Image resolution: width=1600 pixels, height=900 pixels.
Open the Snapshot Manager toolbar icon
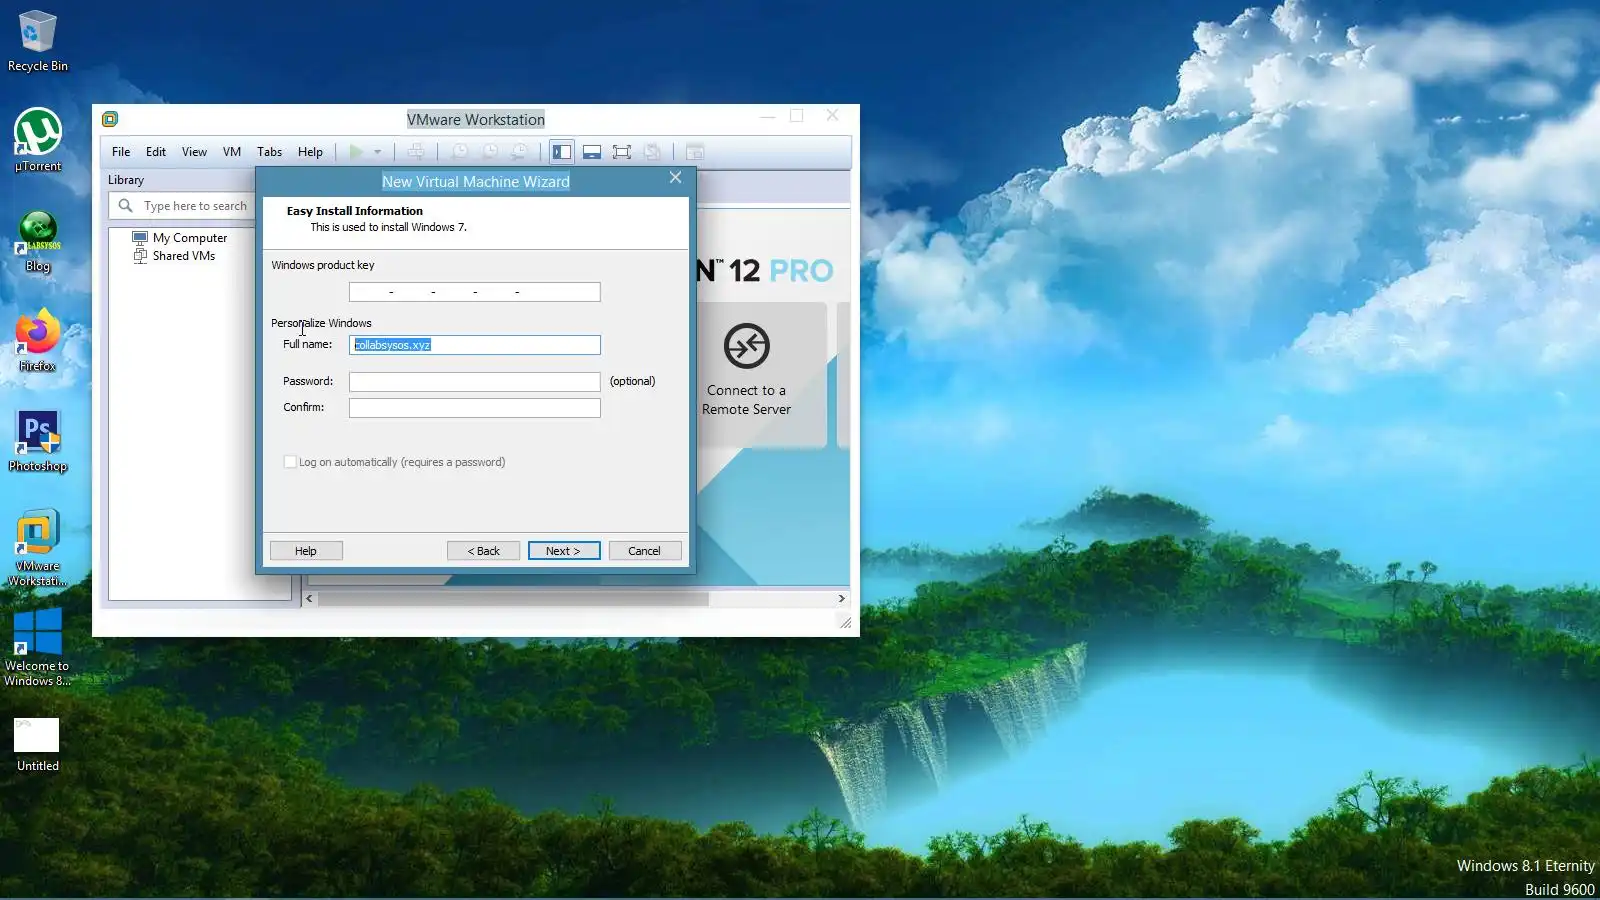pos(519,152)
